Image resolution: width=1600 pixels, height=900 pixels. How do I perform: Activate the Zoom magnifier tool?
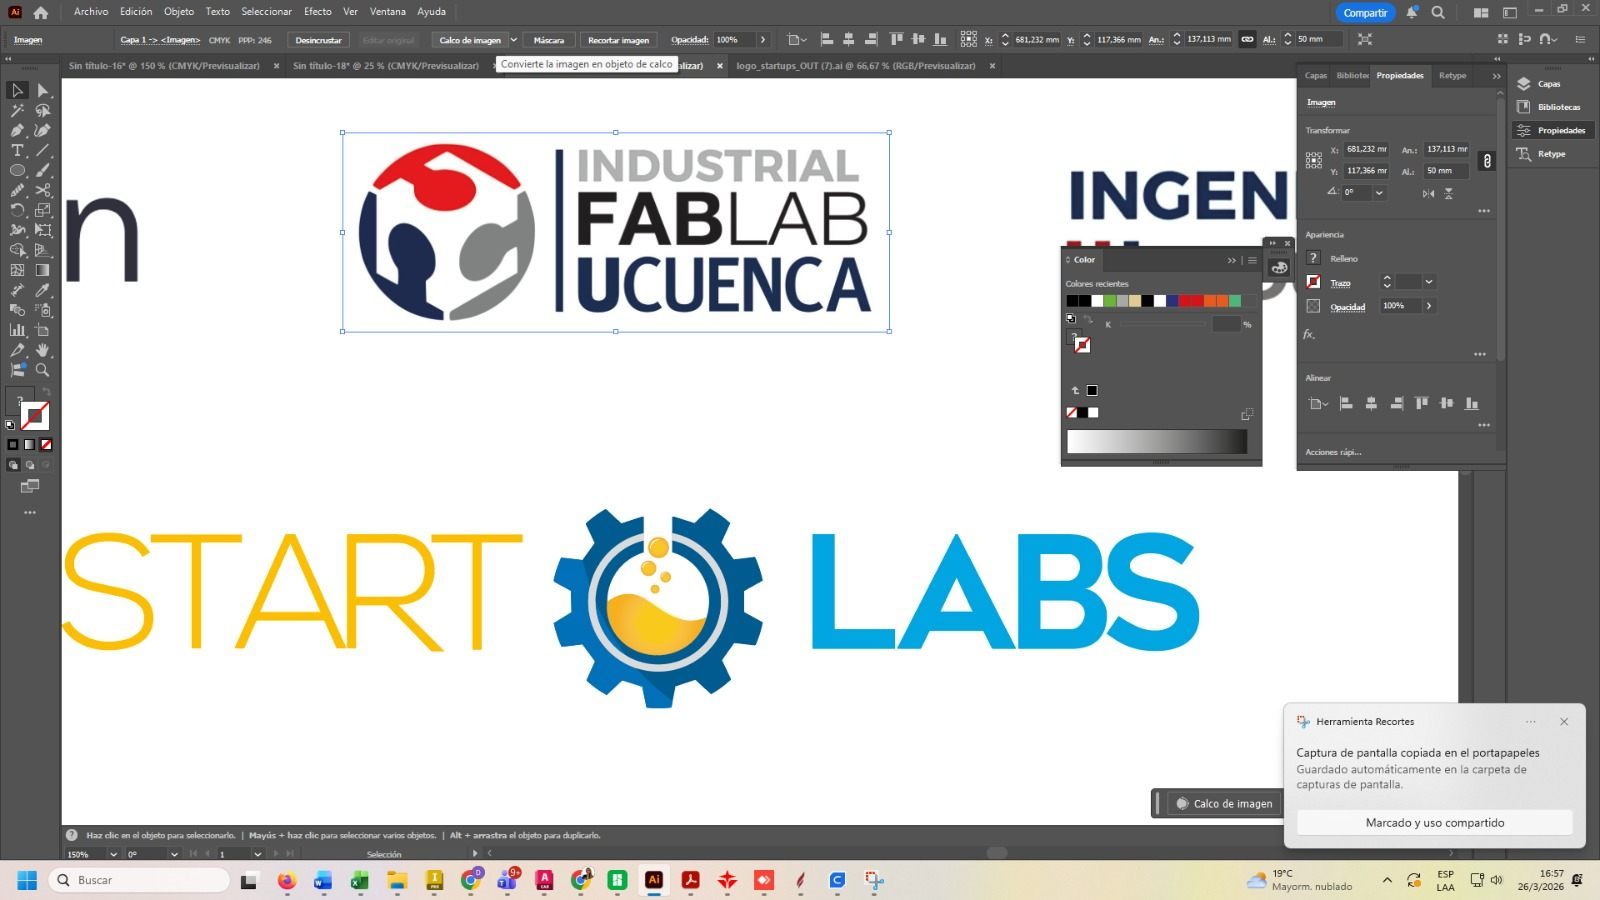(43, 370)
